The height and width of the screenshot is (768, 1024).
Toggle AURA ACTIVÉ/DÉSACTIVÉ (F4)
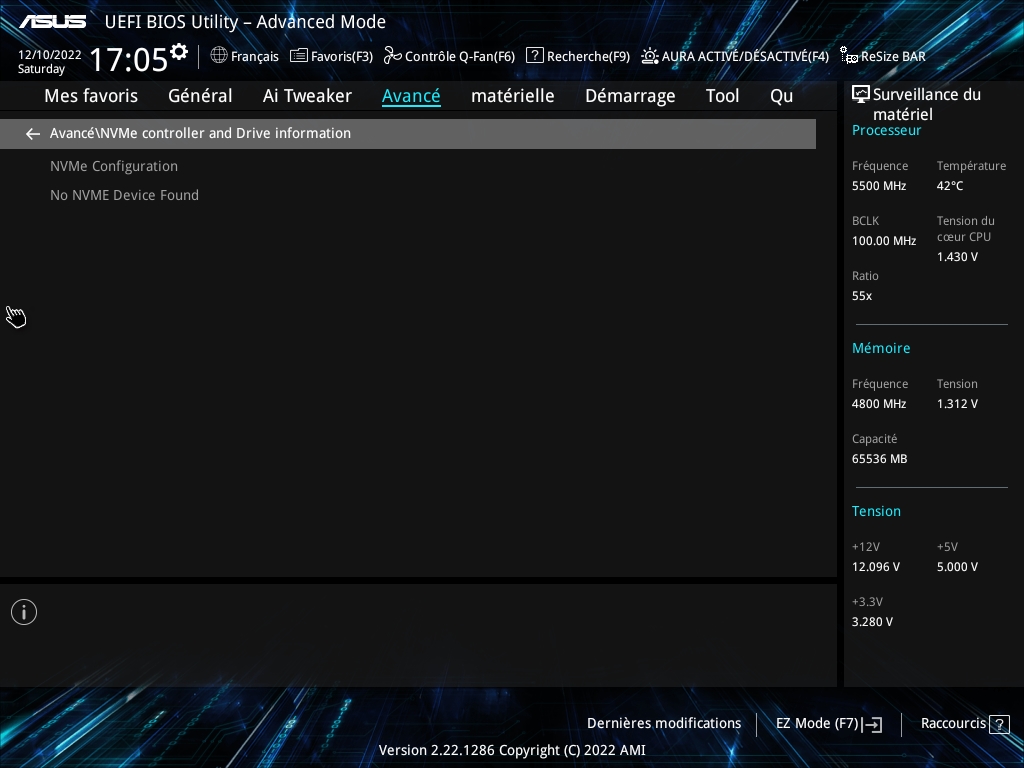click(744, 57)
